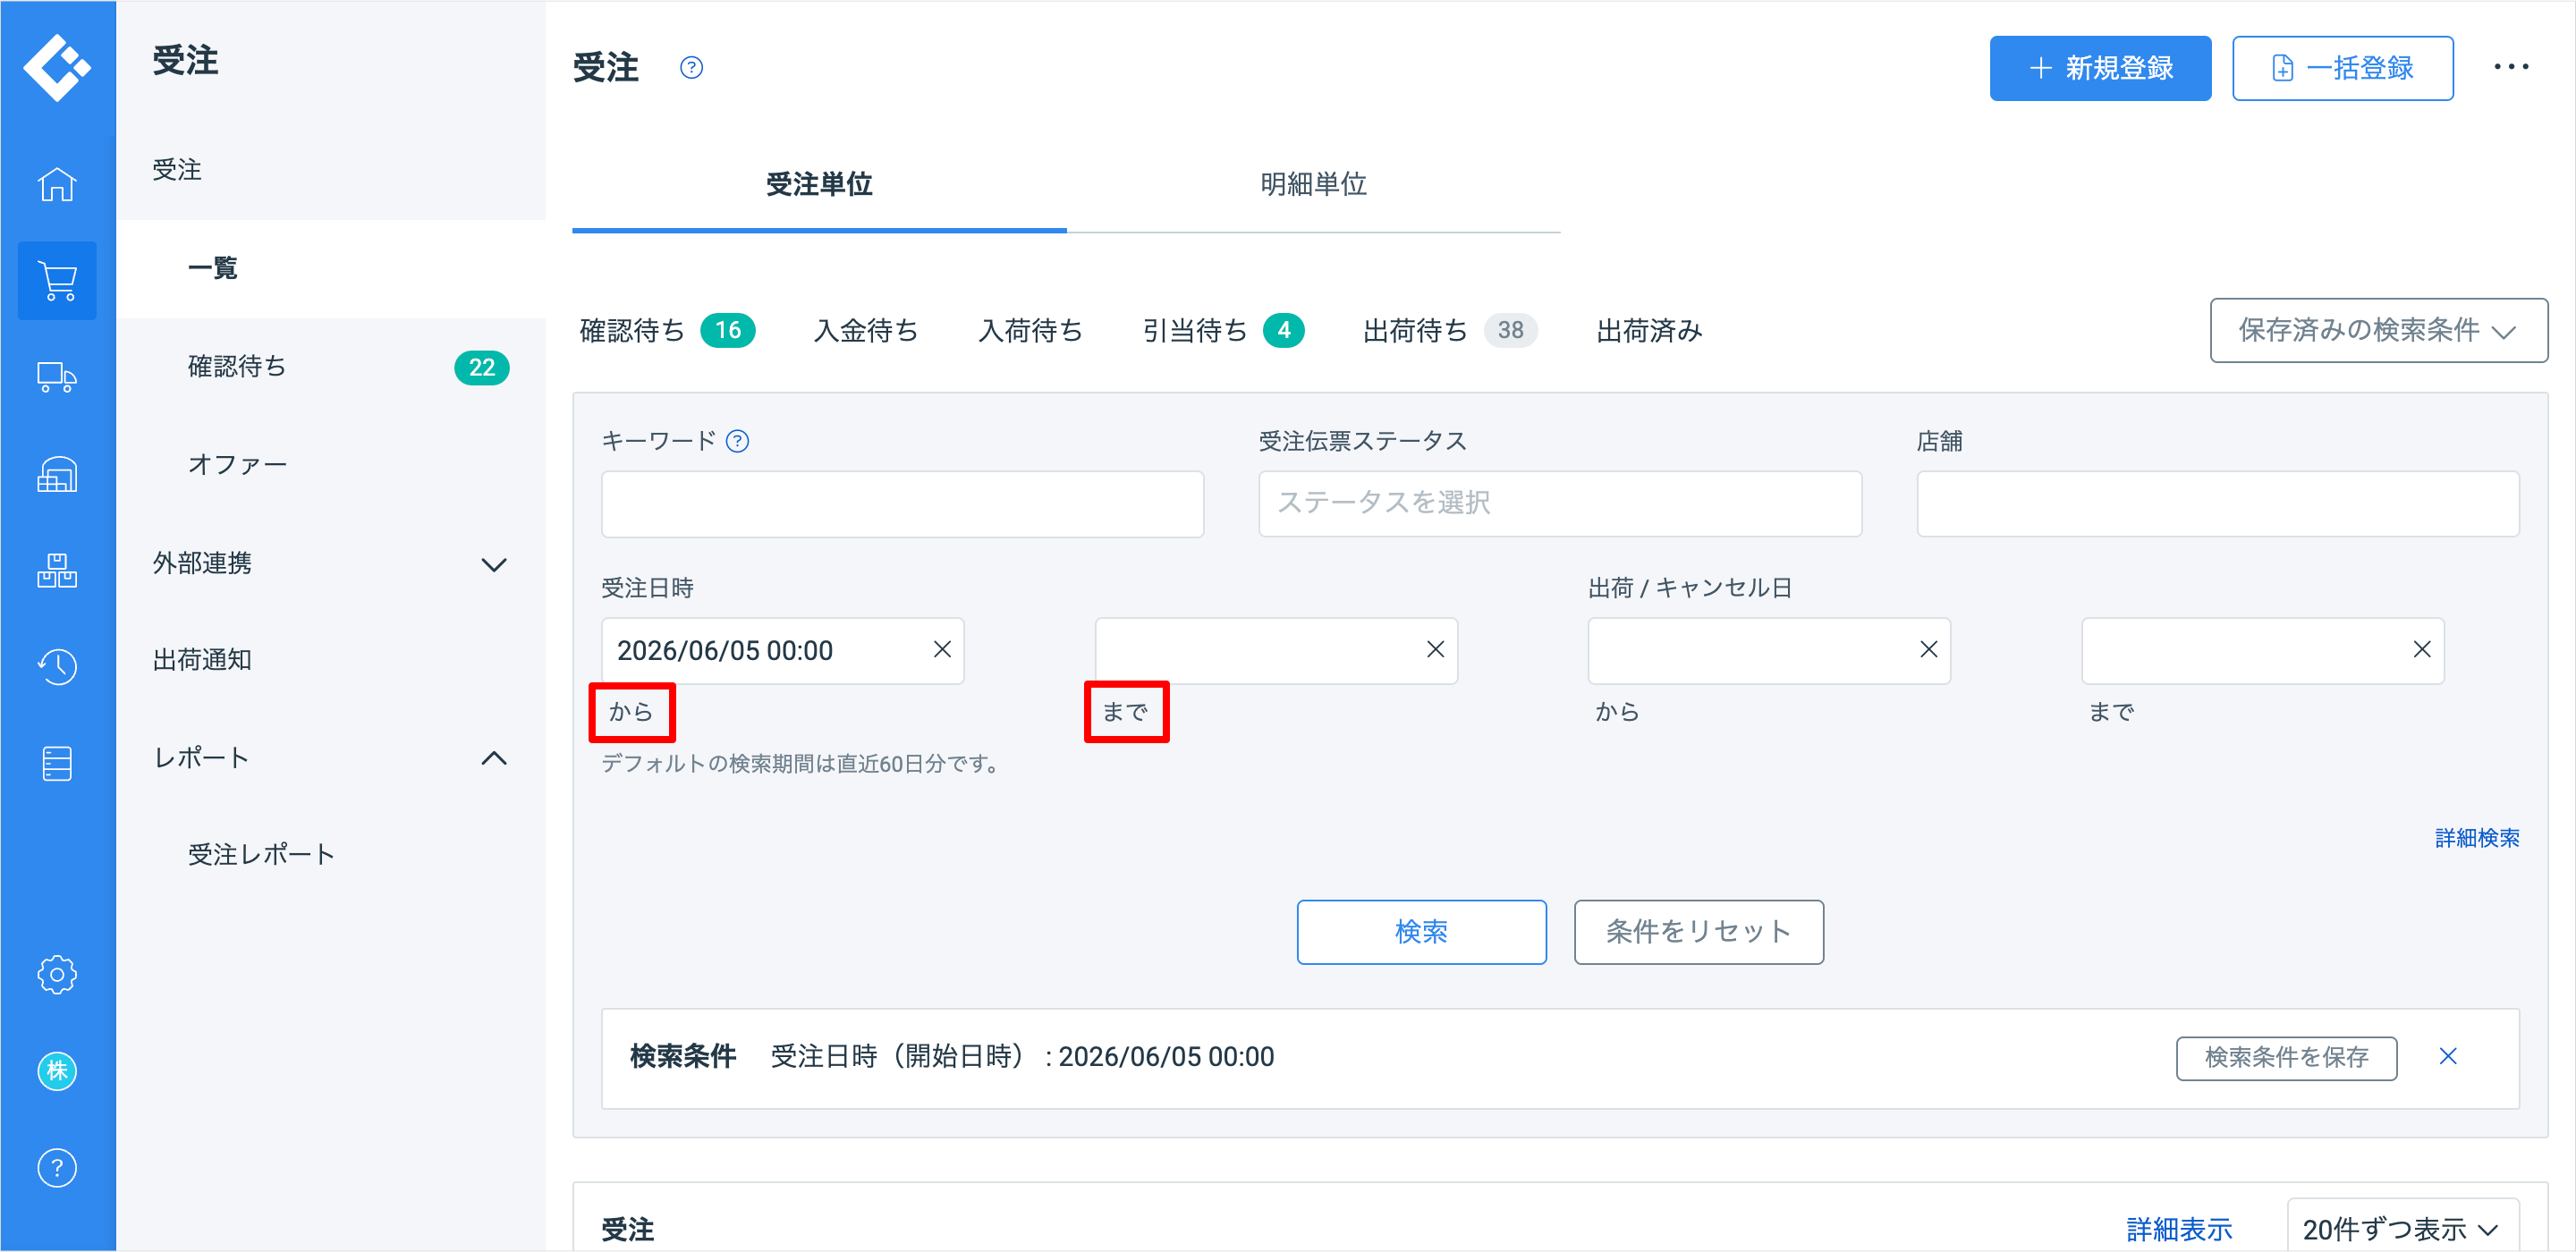This screenshot has width=2576, height=1252.
Task: Click the help icon beside 受注 heading
Action: click(x=691, y=68)
